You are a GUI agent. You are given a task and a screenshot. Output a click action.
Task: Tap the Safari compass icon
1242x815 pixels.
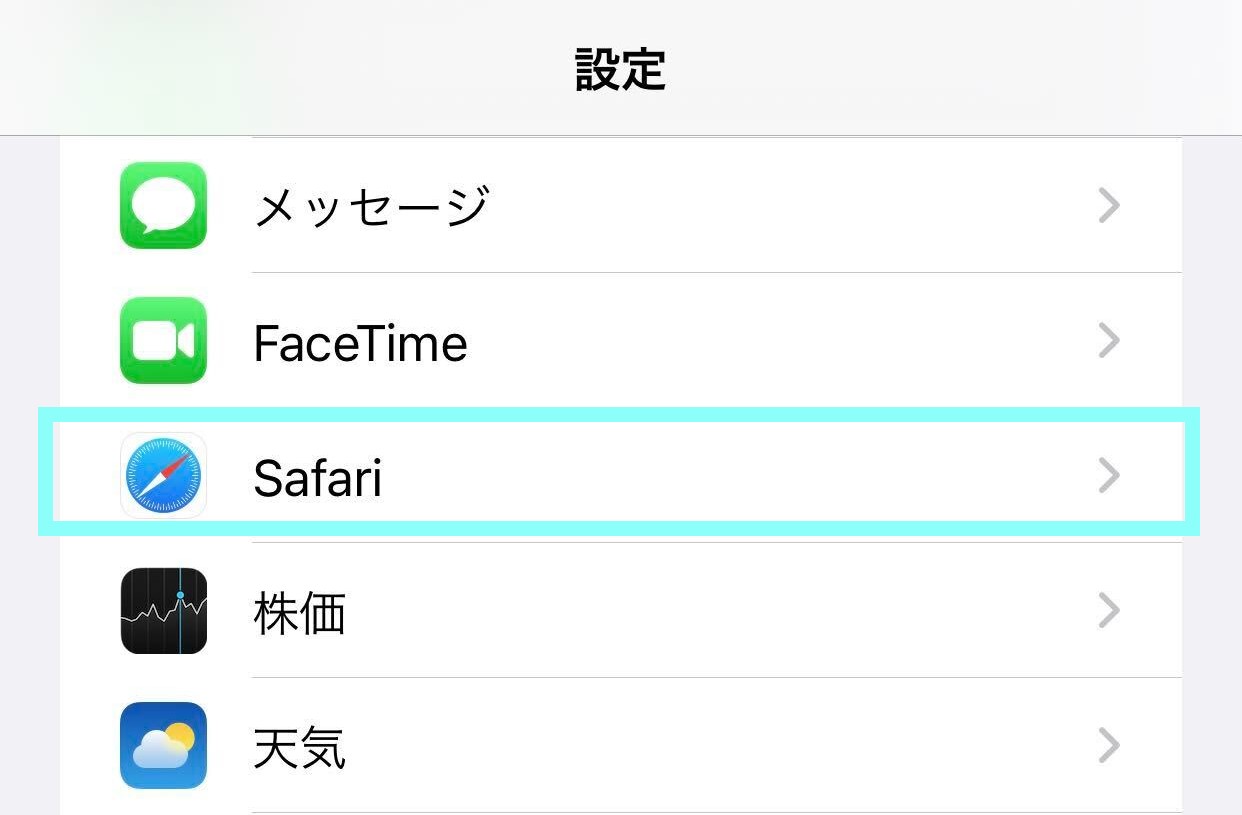tap(163, 476)
